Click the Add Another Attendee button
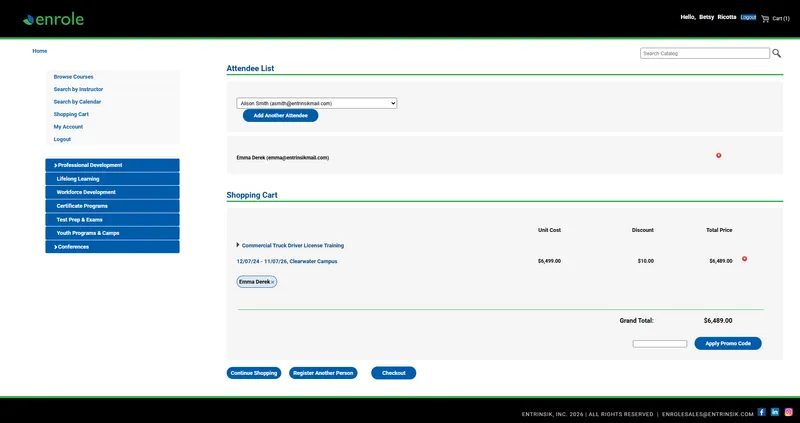 tap(281, 116)
